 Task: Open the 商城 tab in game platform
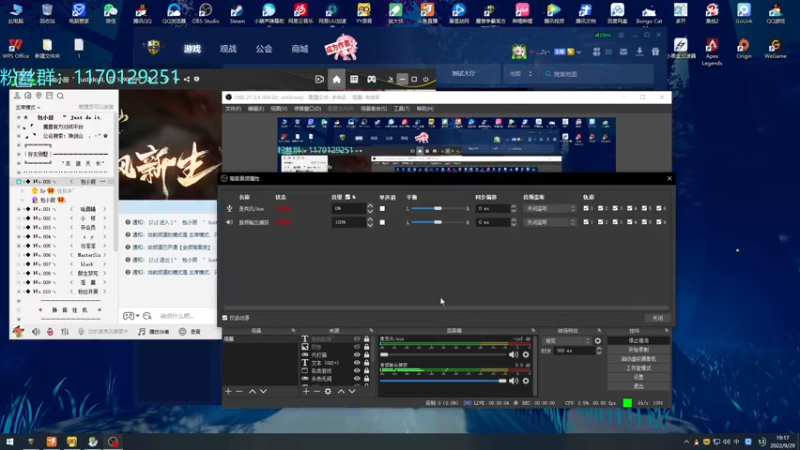click(299, 49)
